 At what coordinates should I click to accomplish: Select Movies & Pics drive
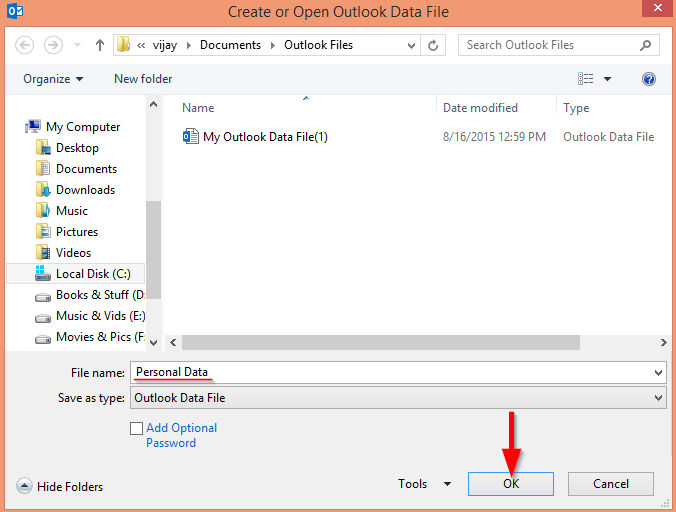click(100, 337)
